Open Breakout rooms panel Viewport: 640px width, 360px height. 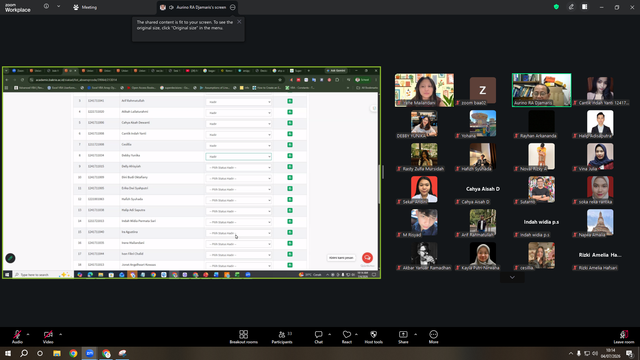coord(244,337)
